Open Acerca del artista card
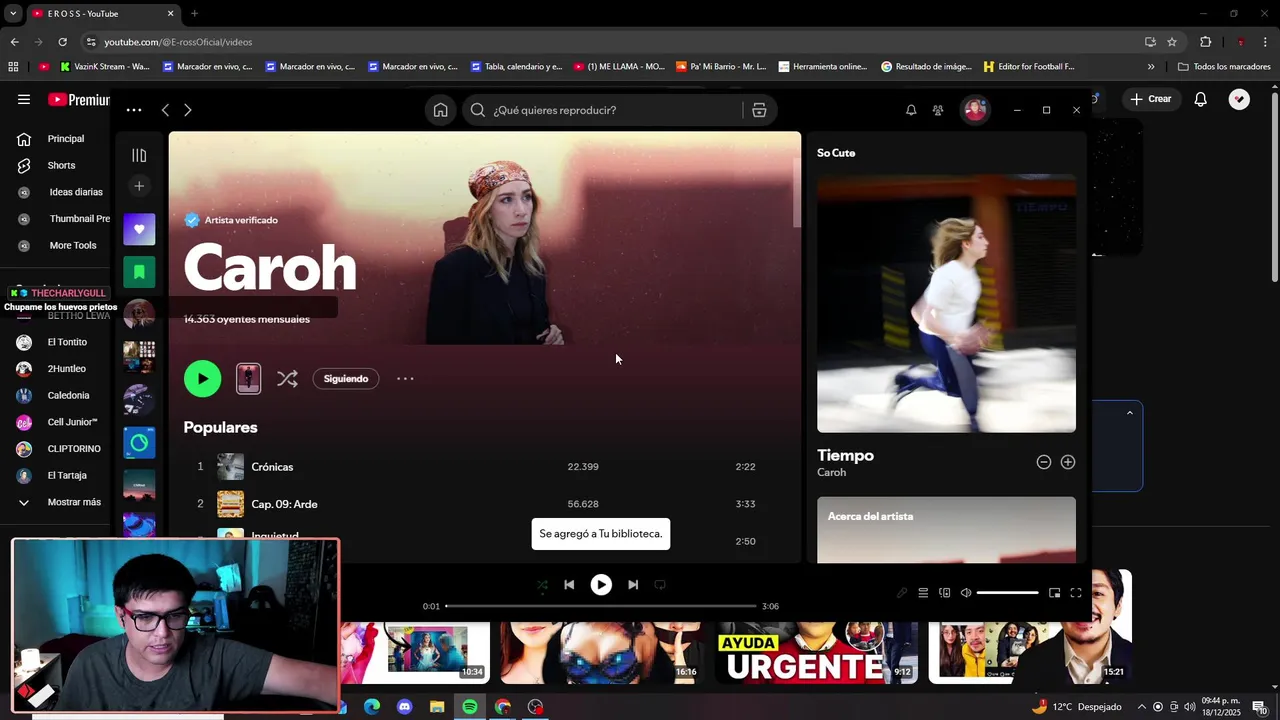 (946, 530)
